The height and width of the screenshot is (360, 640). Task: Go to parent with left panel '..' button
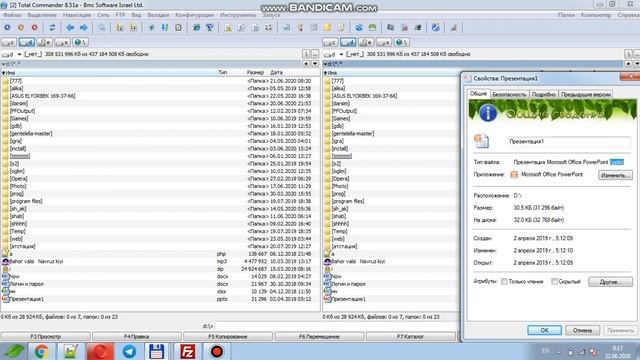(315, 54)
